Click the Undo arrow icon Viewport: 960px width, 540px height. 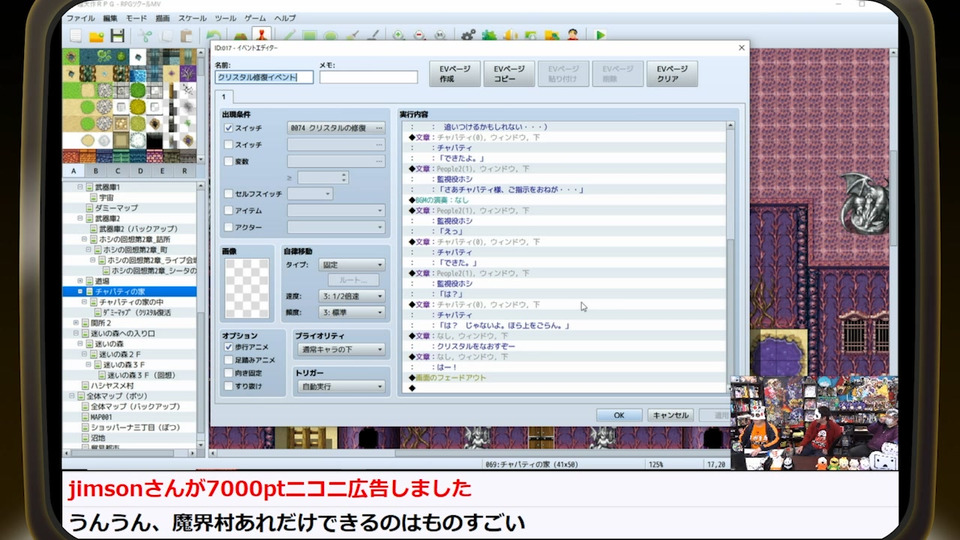(x=214, y=36)
